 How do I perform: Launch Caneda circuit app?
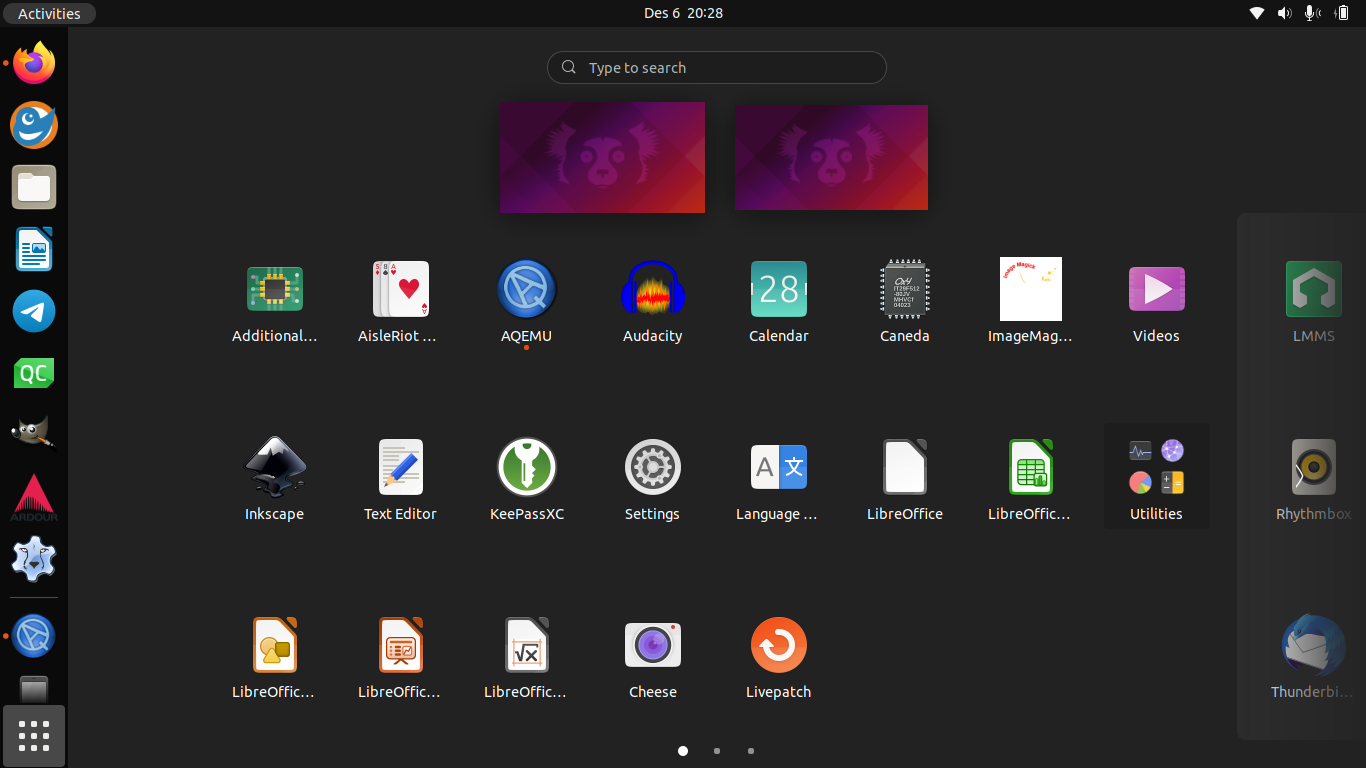tap(905, 303)
